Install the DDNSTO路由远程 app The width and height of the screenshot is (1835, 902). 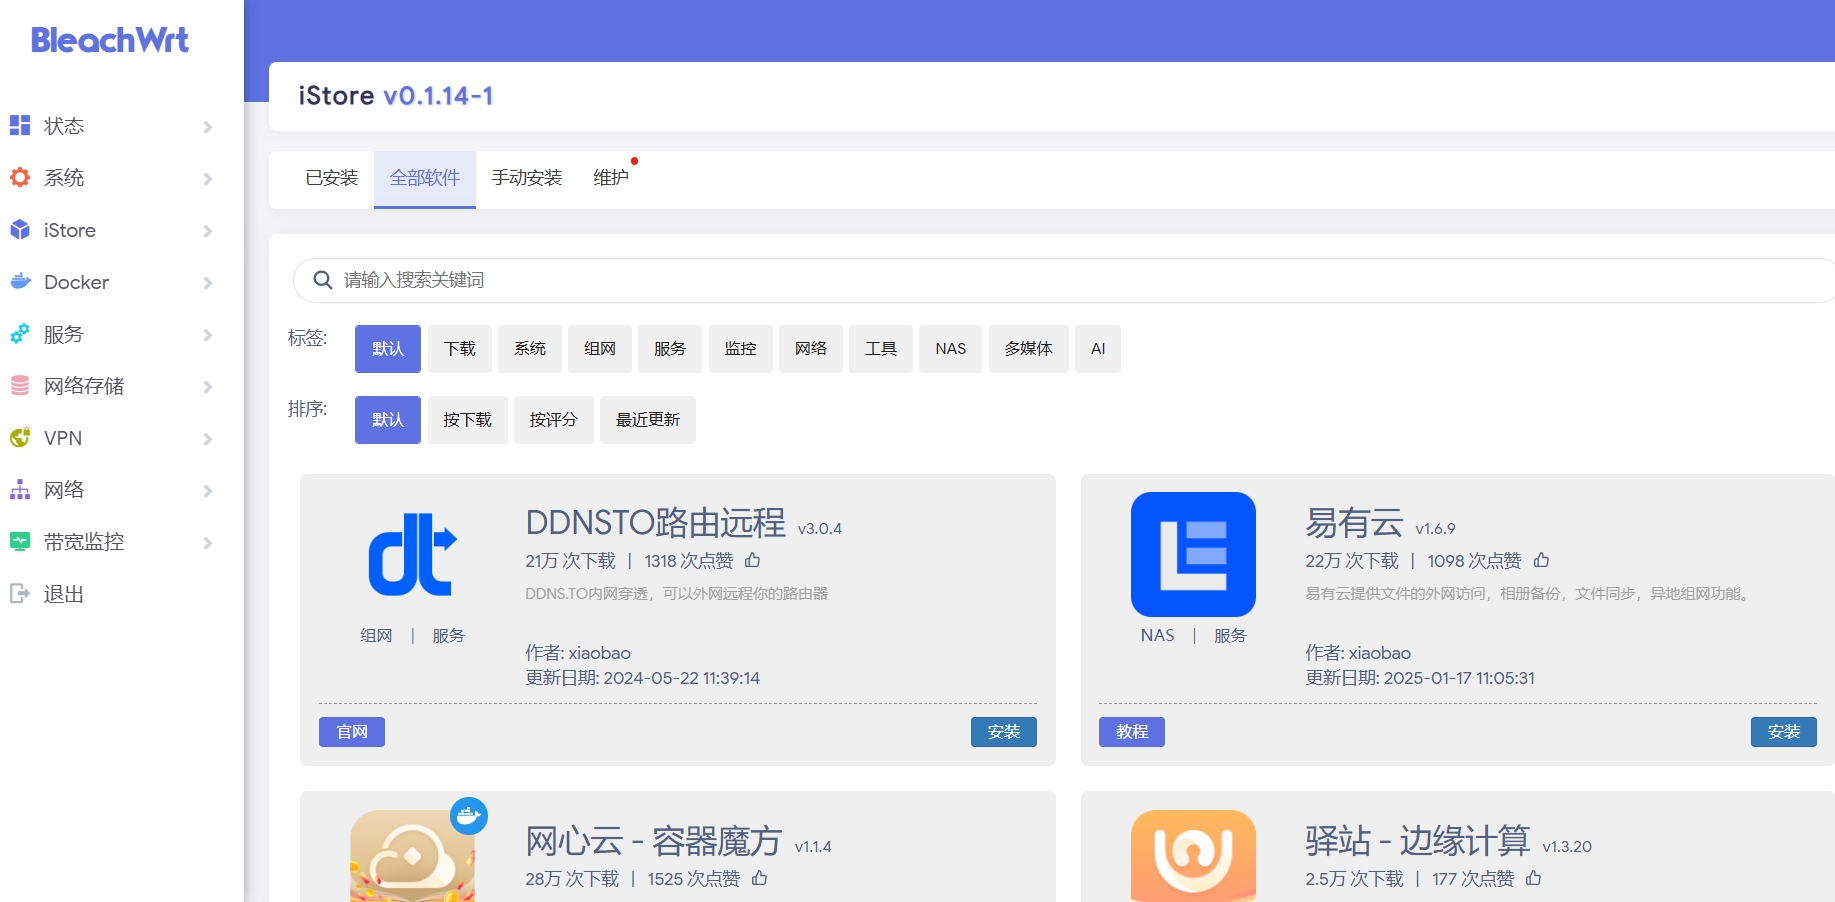[x=1004, y=732]
